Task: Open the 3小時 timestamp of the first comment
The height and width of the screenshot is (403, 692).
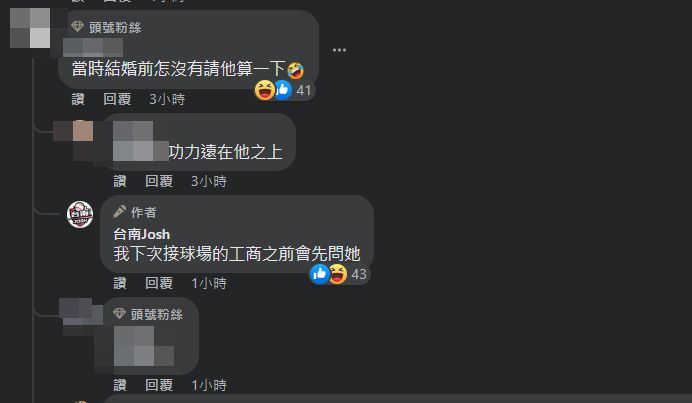Action: pyautogui.click(x=167, y=99)
